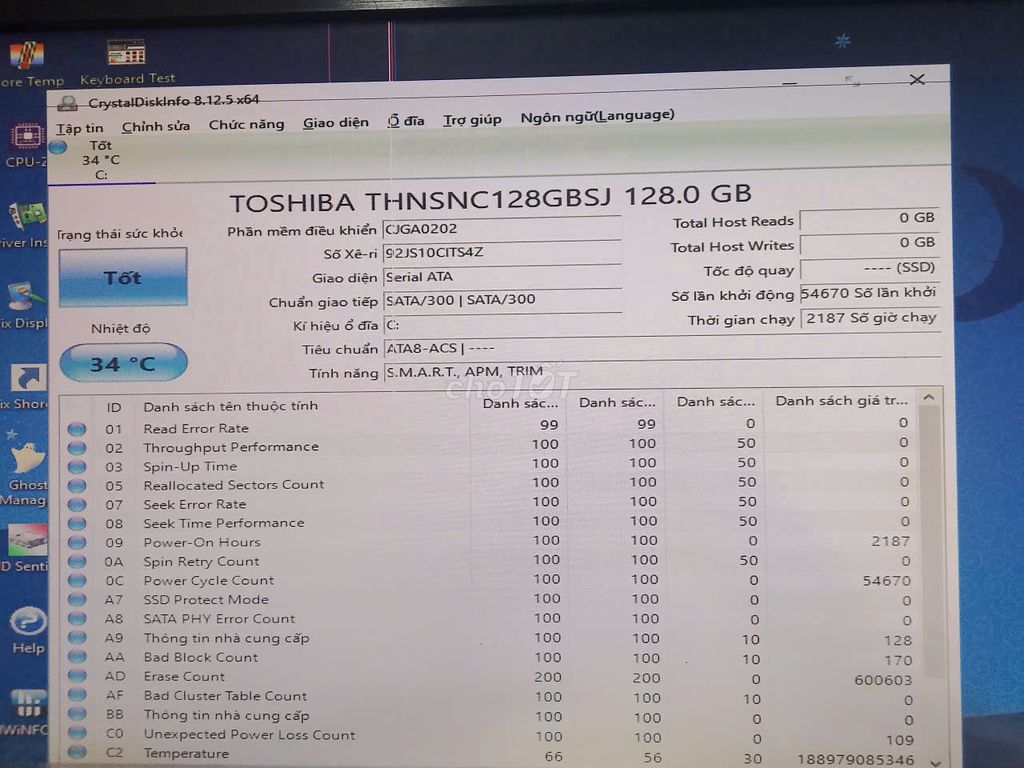This screenshot has width=1024, height=768.
Task: Open the Chỉnh sửa menu
Action: (x=155, y=126)
